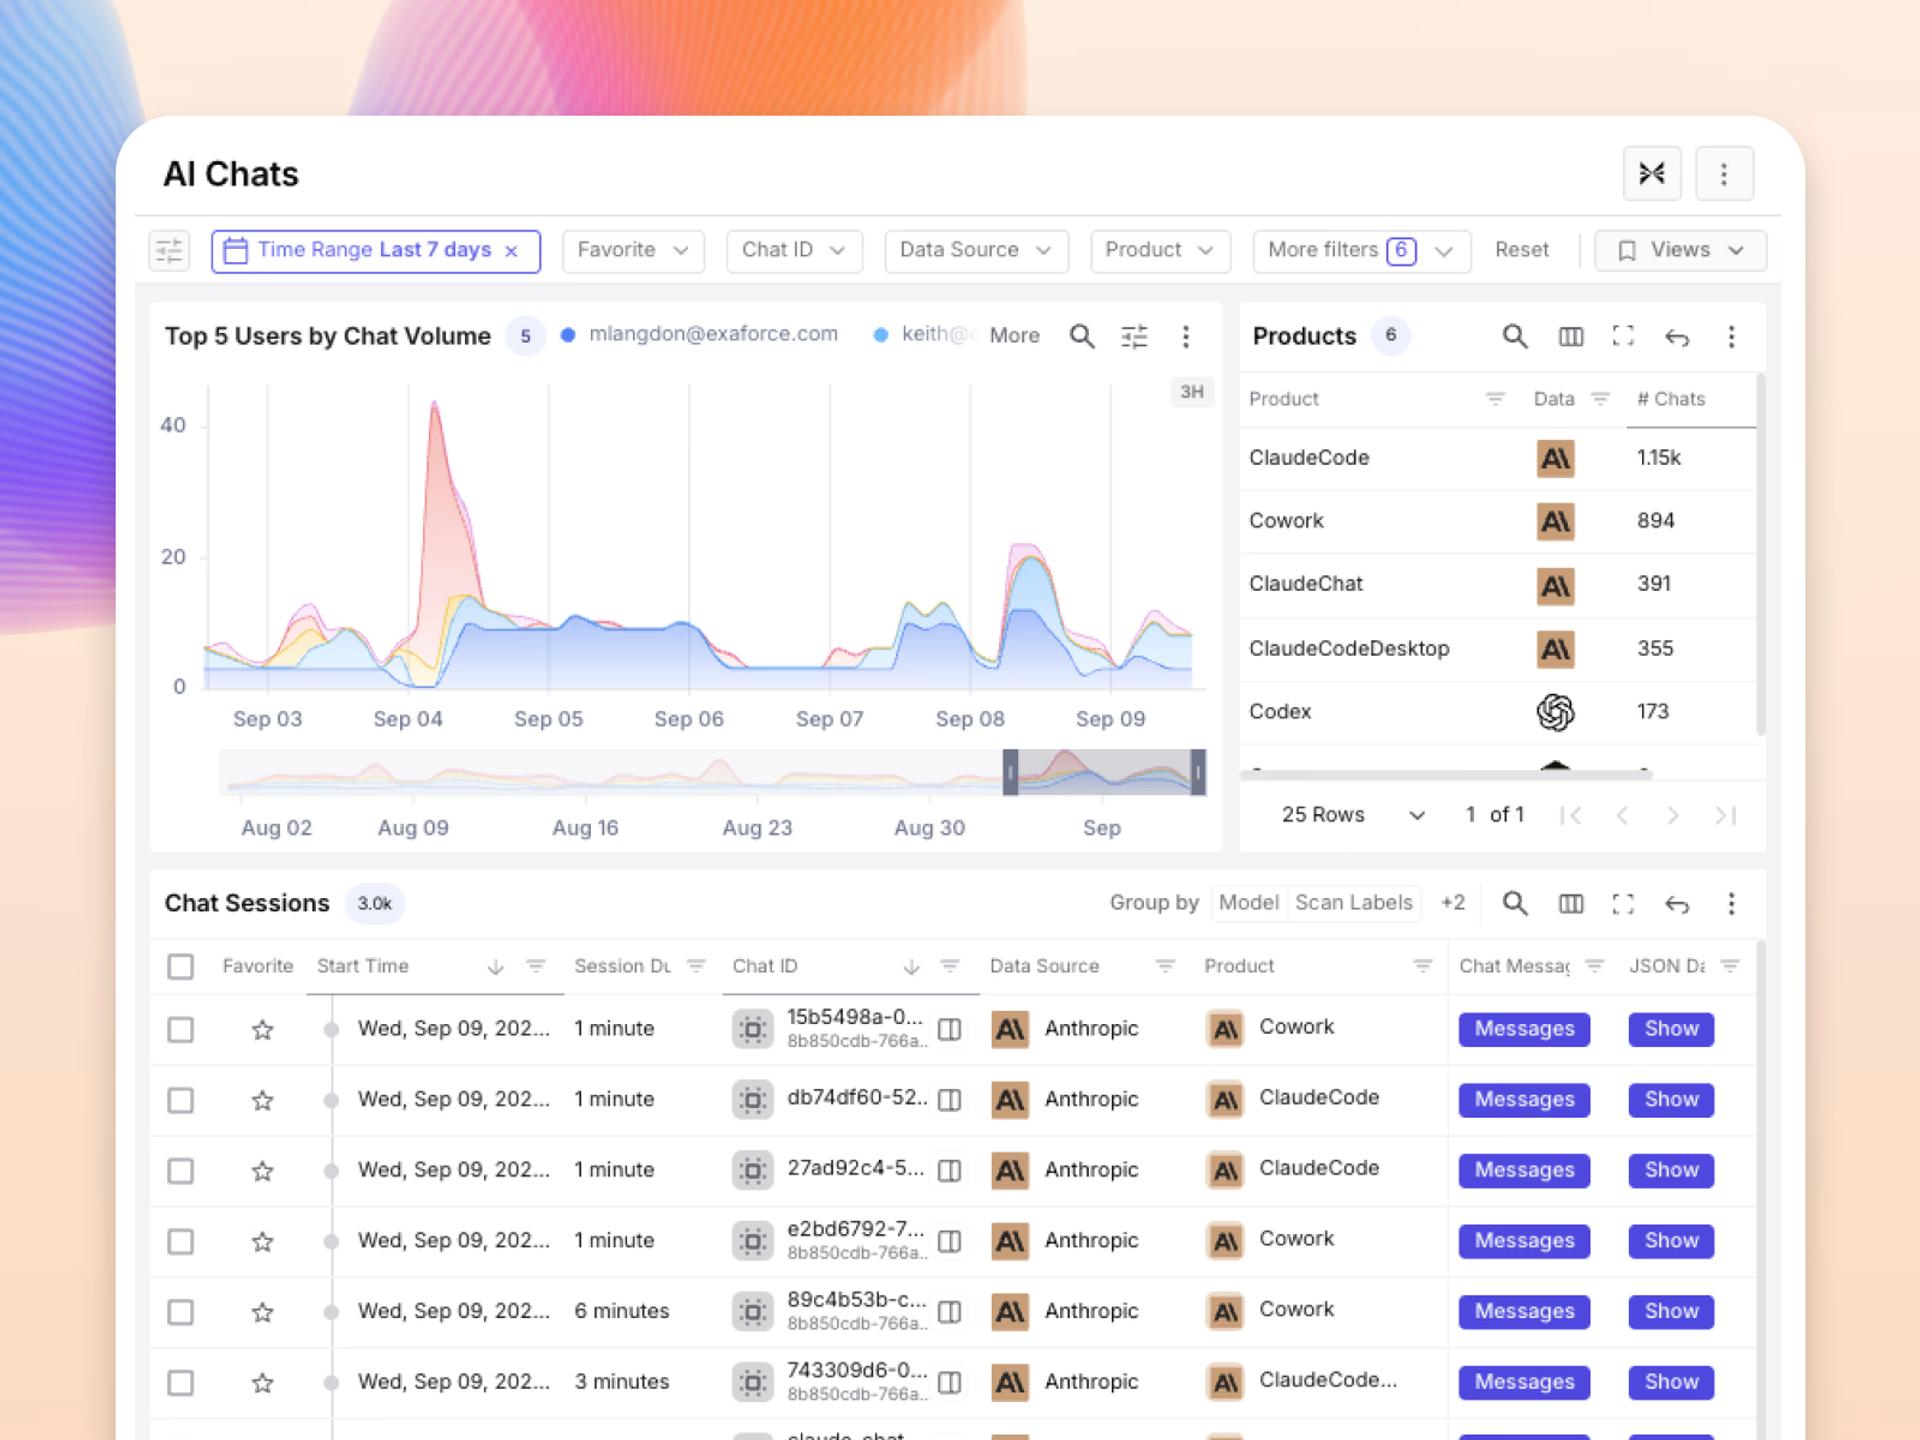Viewport: 1920px width, 1440px height.
Task: Filter the Product column in Products table
Action: [x=1495, y=399]
